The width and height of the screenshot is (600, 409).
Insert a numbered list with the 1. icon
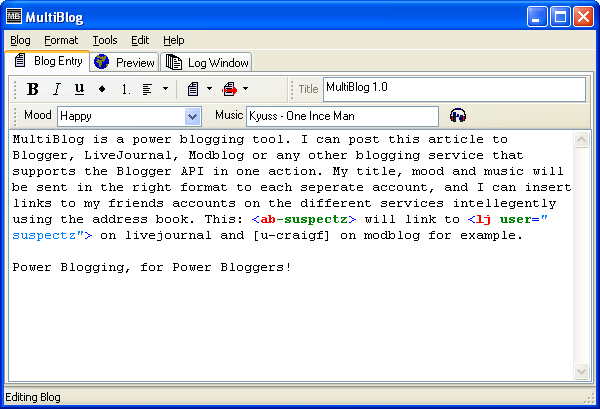coord(126,89)
